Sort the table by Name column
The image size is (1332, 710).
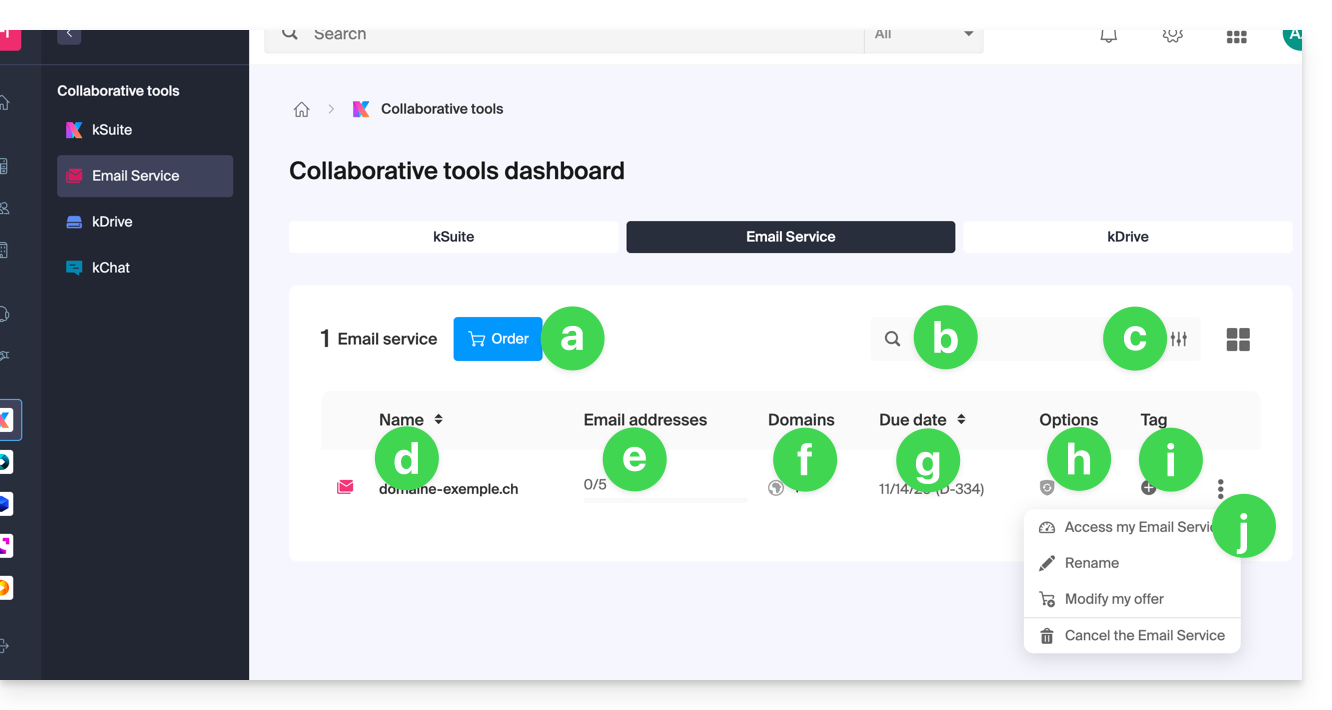(x=438, y=420)
